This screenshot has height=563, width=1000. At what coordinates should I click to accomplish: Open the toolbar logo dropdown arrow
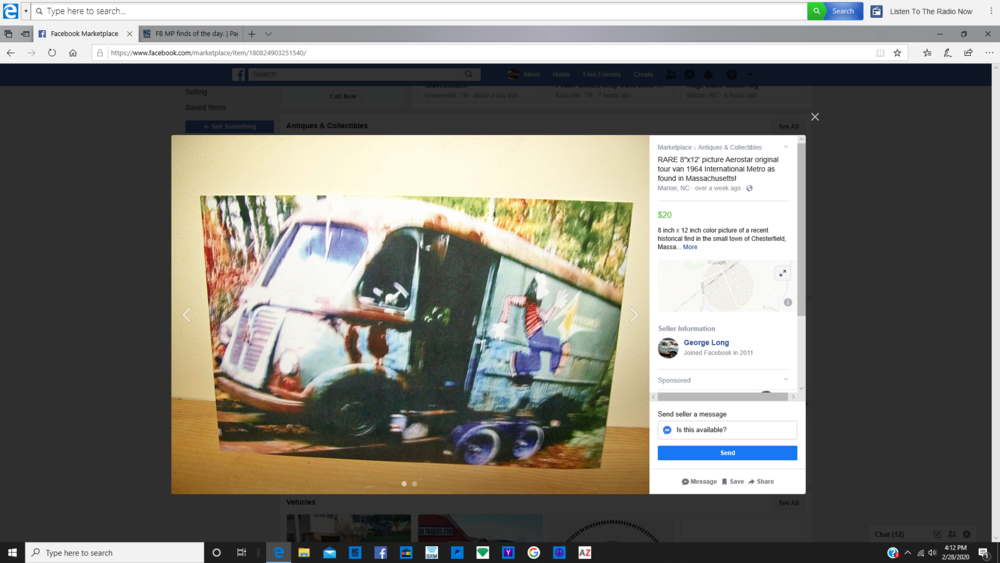pyautogui.click(x=26, y=11)
